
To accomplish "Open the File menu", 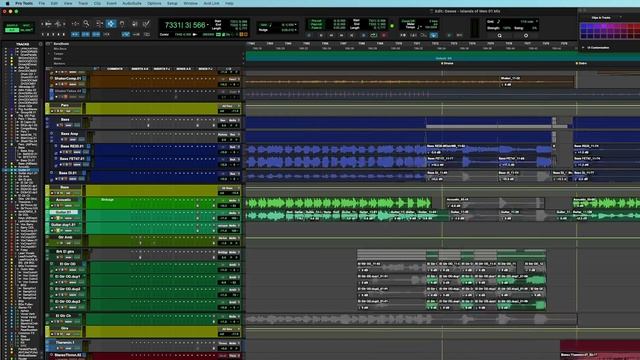I will (x=42, y=3).
